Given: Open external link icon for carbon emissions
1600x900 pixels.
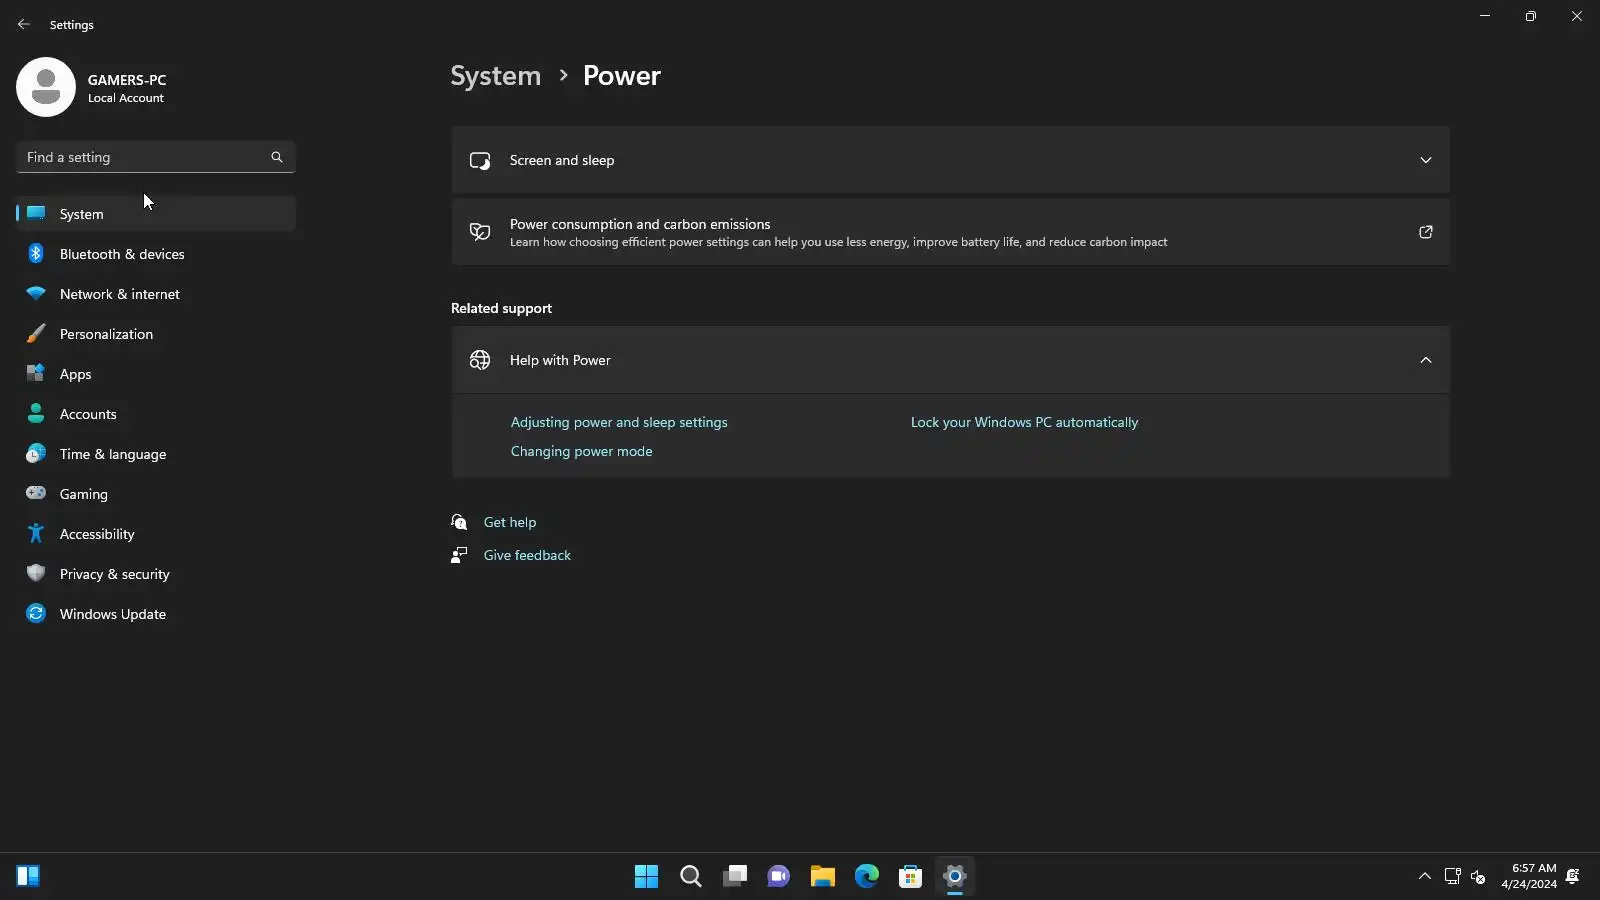Looking at the screenshot, I should click(x=1426, y=232).
